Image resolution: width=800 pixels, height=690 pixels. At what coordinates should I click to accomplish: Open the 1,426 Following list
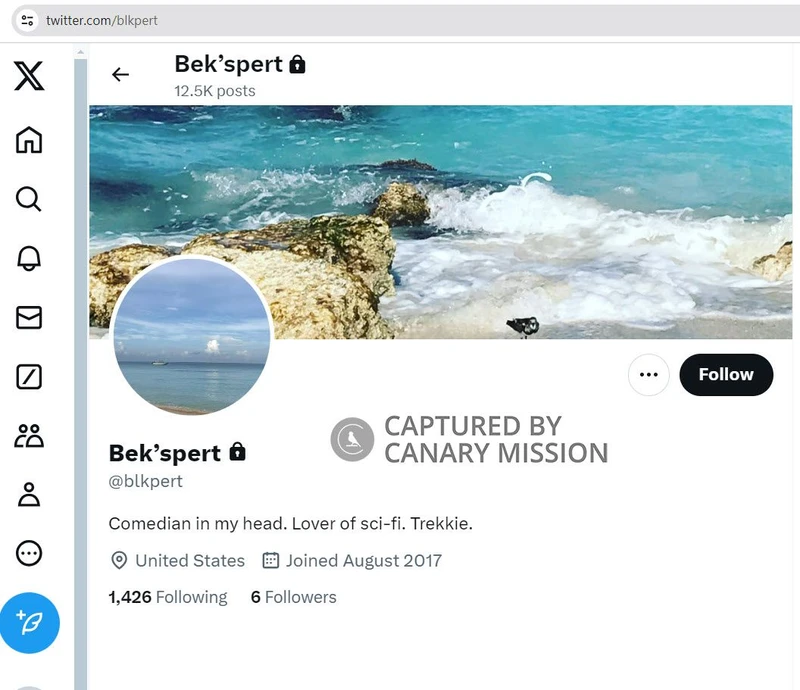[x=168, y=597]
